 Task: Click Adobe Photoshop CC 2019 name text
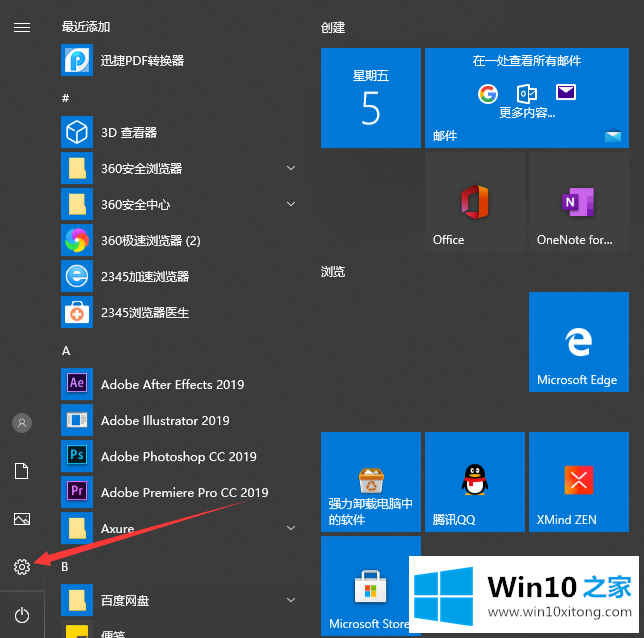(x=179, y=456)
